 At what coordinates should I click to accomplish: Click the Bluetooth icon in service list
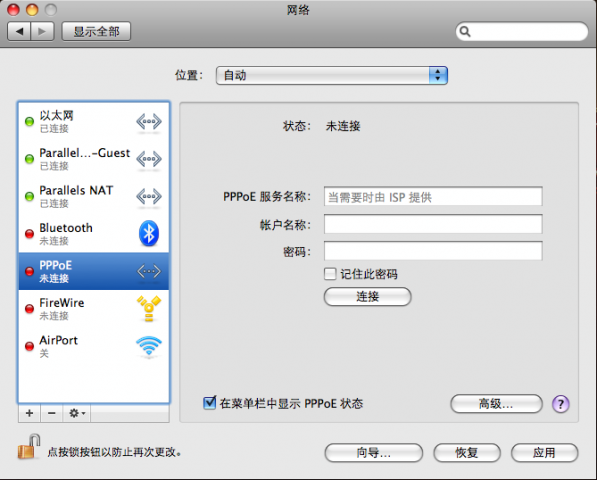point(149,233)
